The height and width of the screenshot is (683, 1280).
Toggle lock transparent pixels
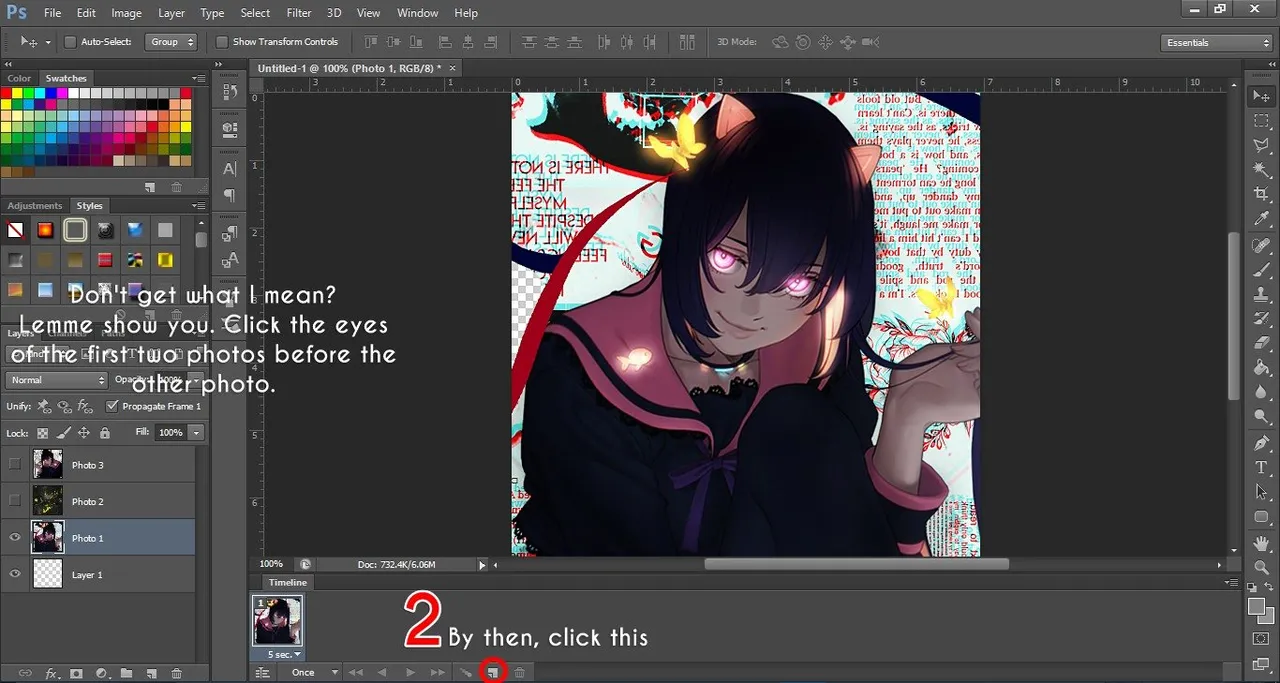42,433
